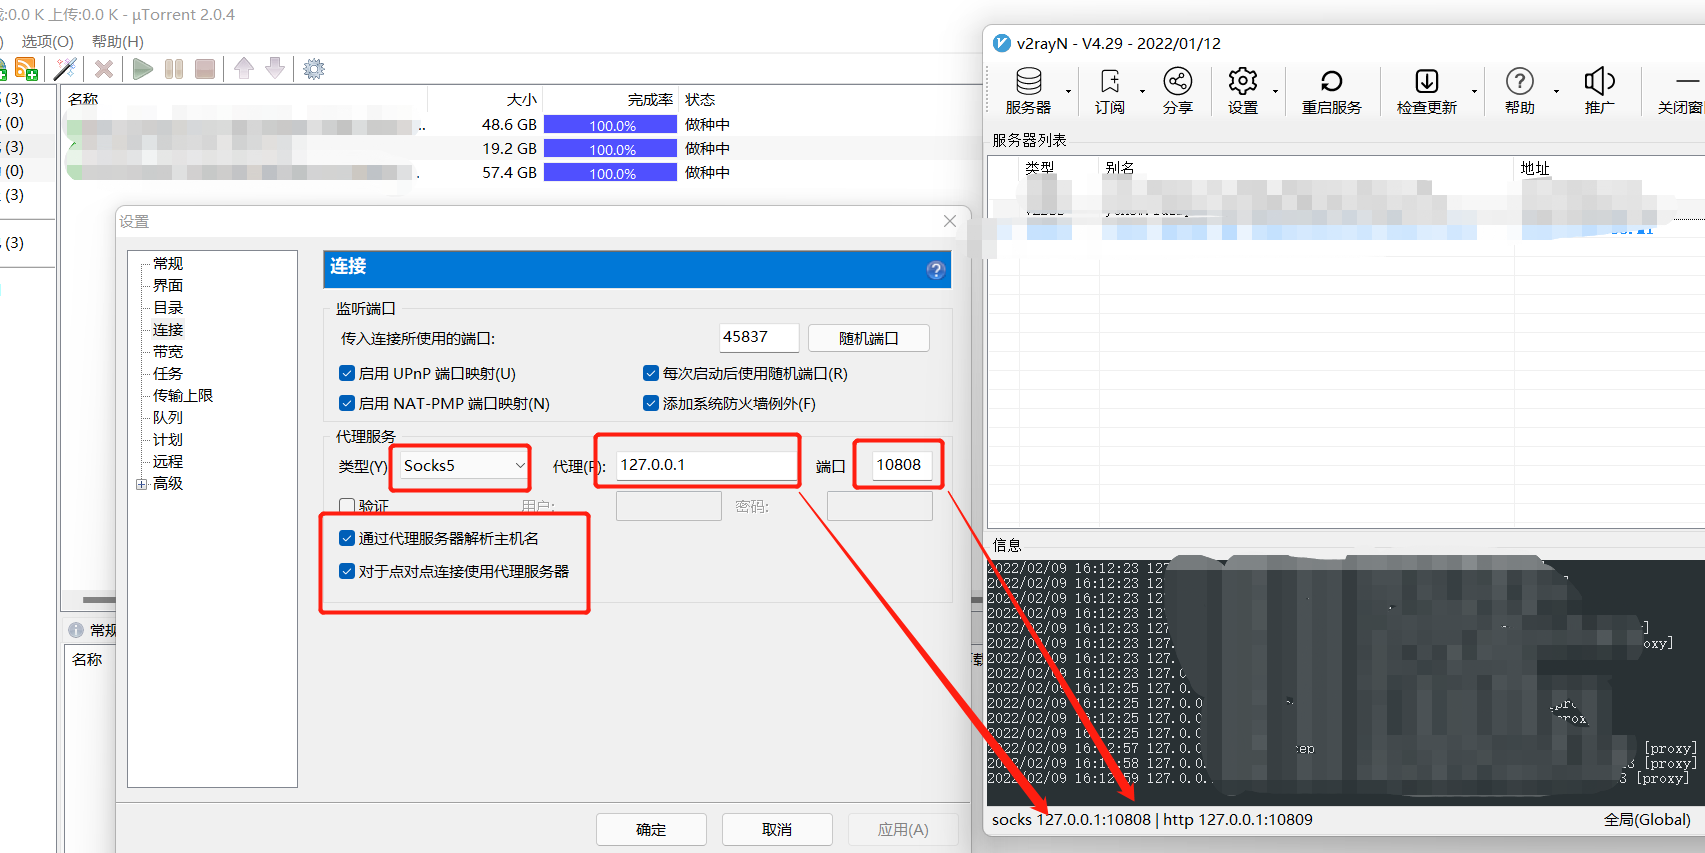
Task: Select 界面 in the settings tree
Action: pos(168,286)
